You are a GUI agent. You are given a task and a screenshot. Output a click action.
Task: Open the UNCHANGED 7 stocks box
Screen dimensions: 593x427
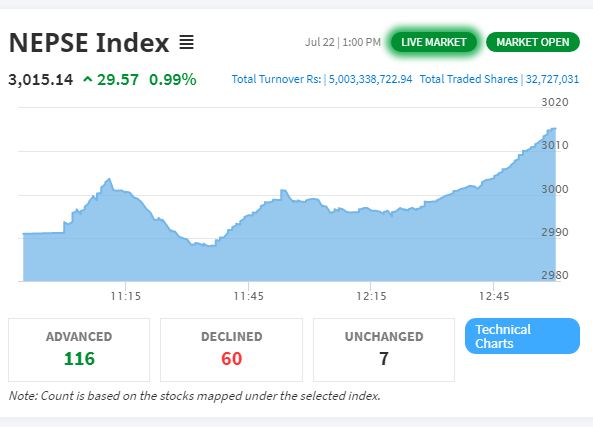click(x=384, y=350)
